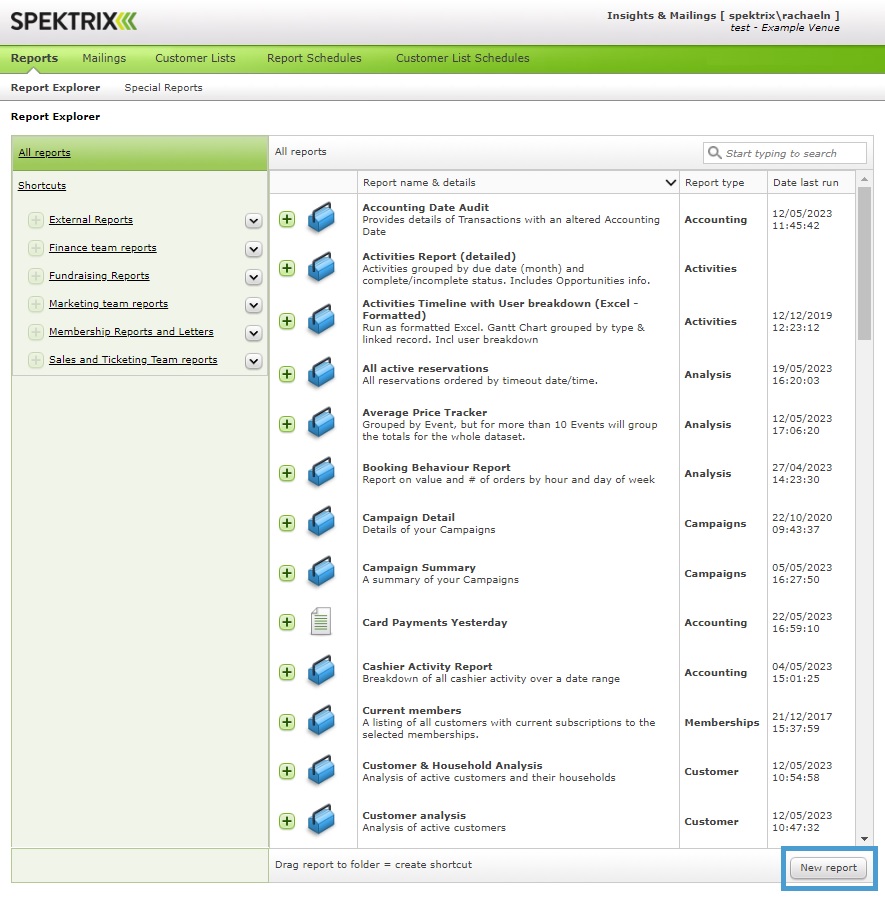Sort by the Date last run column header

[x=811, y=183]
